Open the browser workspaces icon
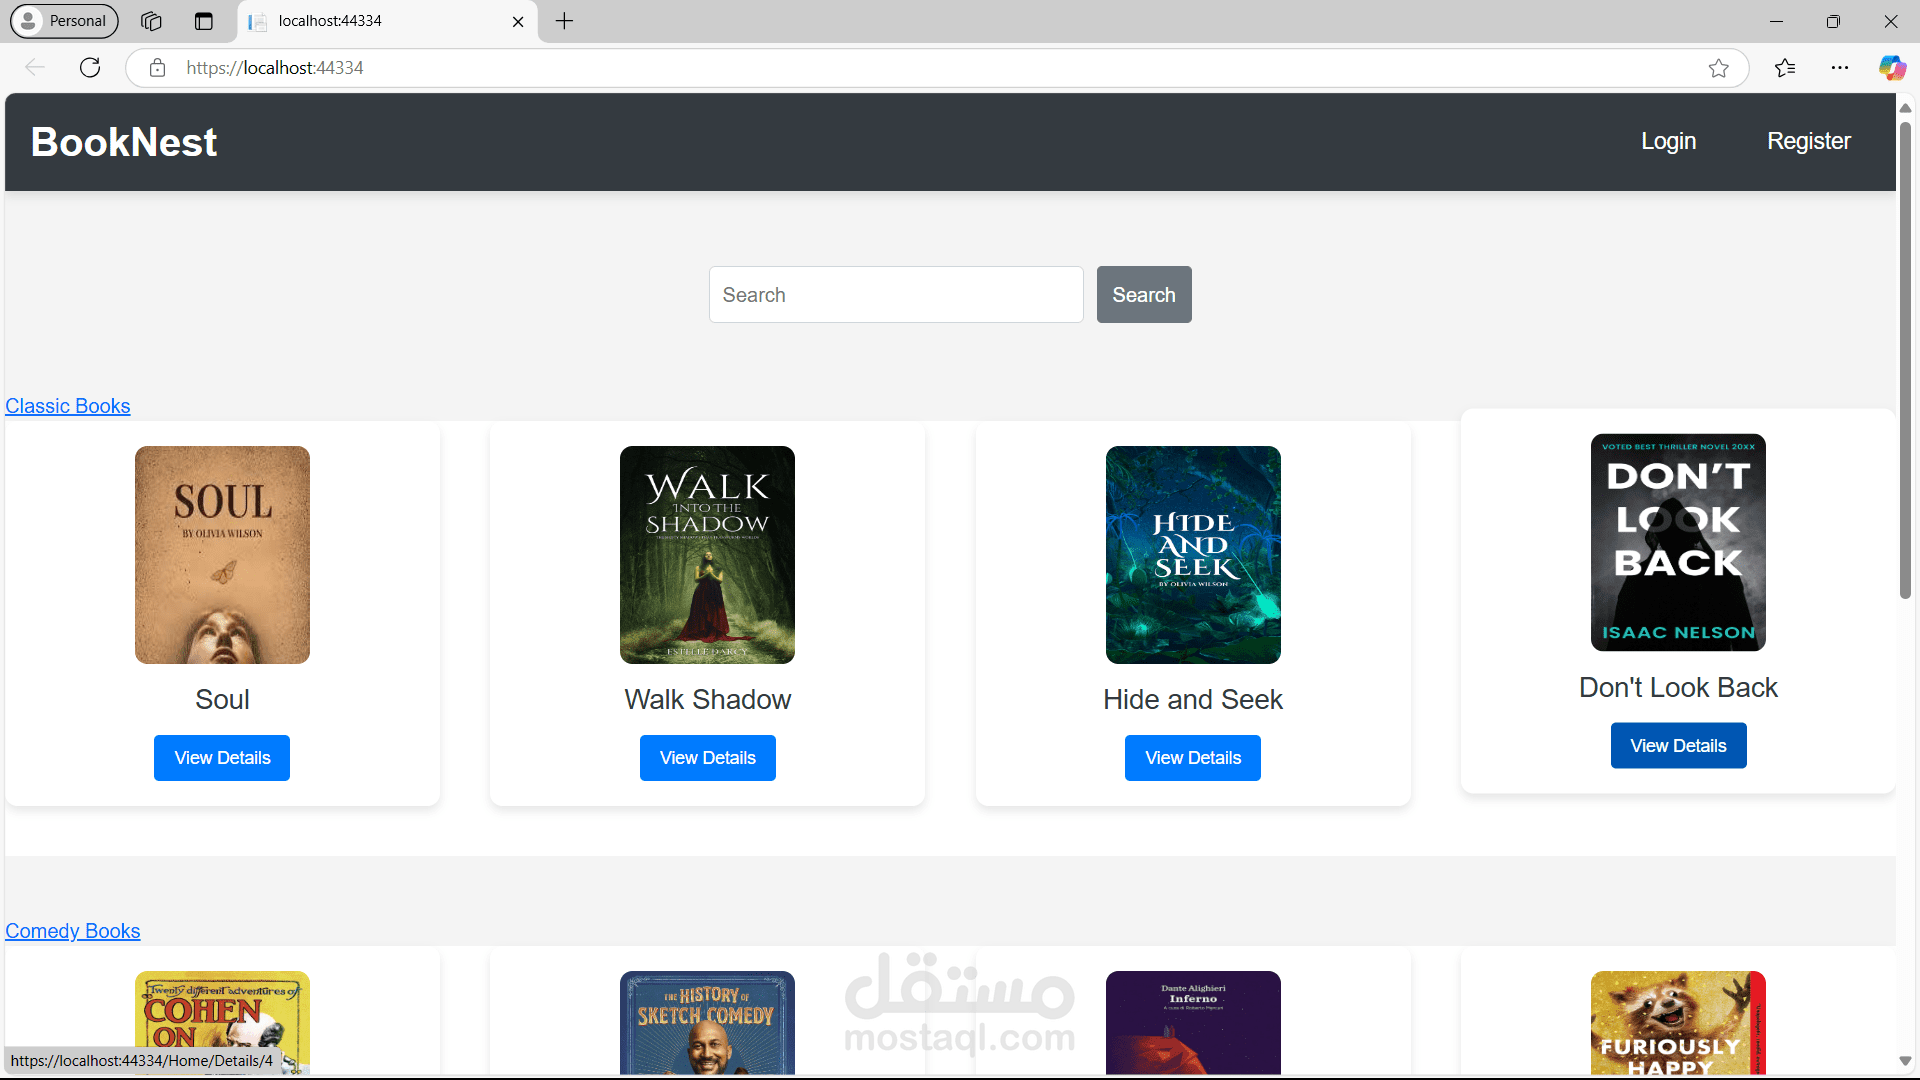Screen dimensions: 1920x1080 (x=151, y=21)
